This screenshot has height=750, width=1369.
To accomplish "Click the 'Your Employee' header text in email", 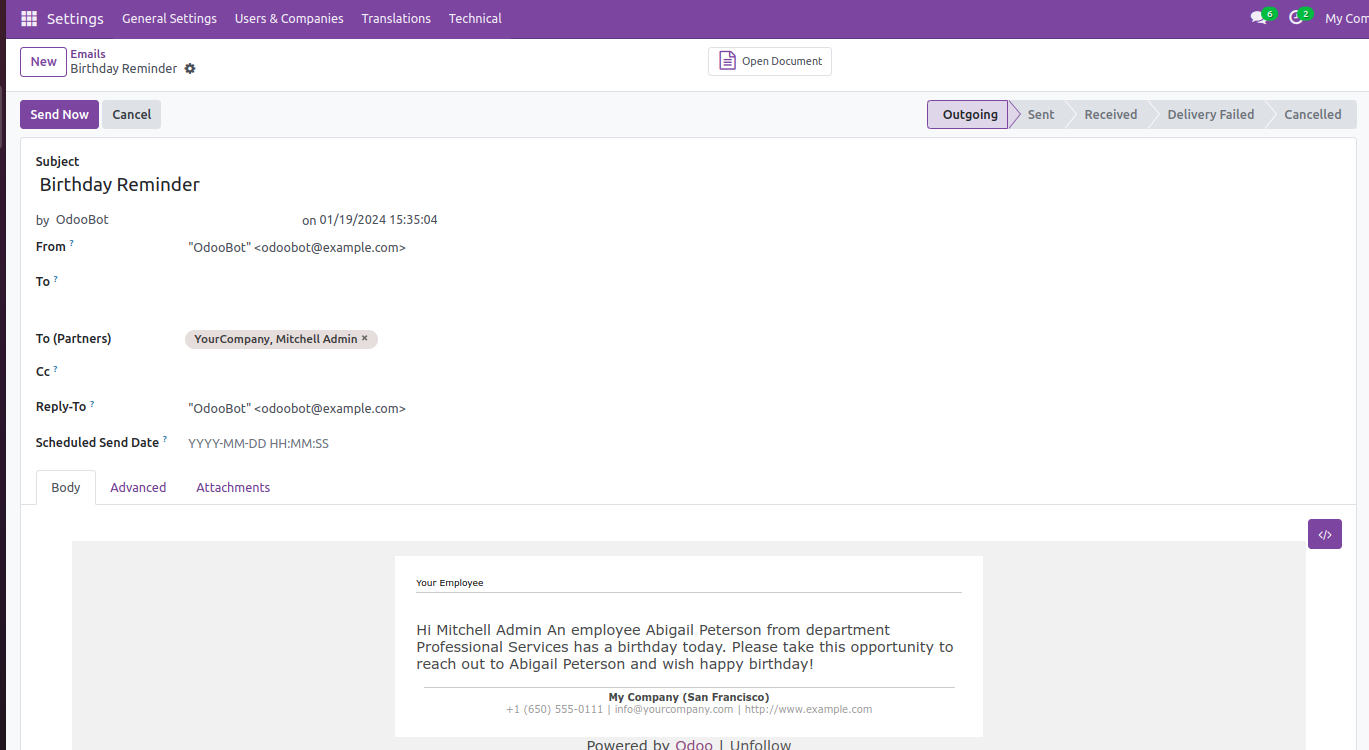I will click(450, 583).
